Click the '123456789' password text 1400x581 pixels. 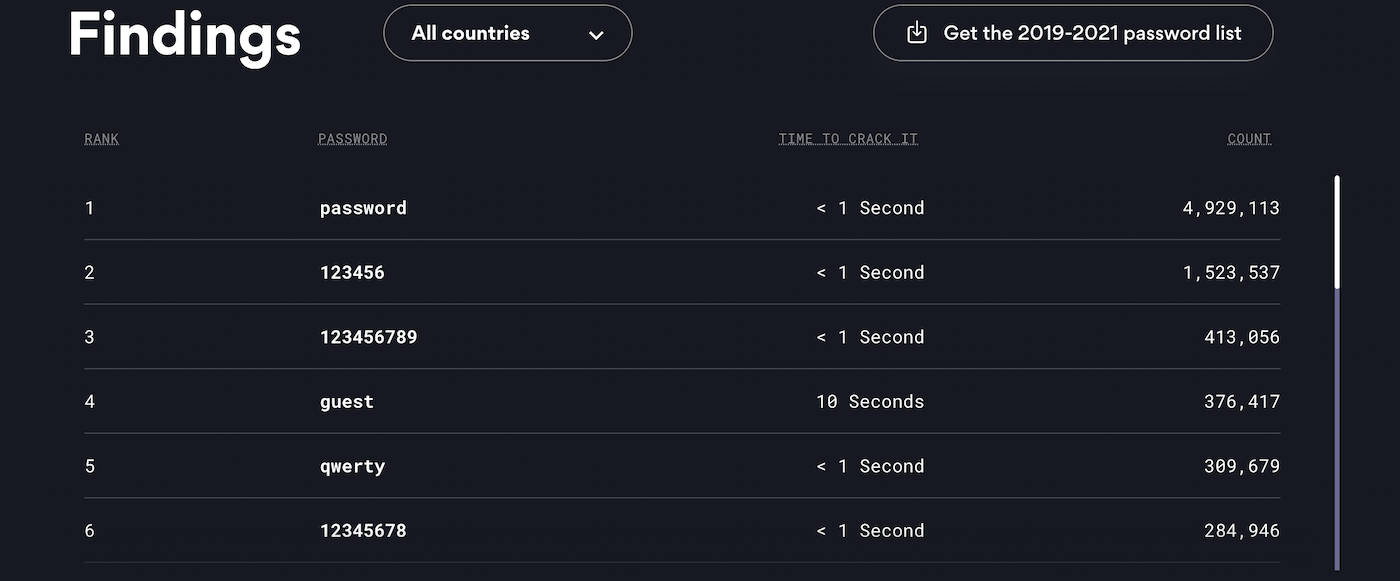[368, 337]
